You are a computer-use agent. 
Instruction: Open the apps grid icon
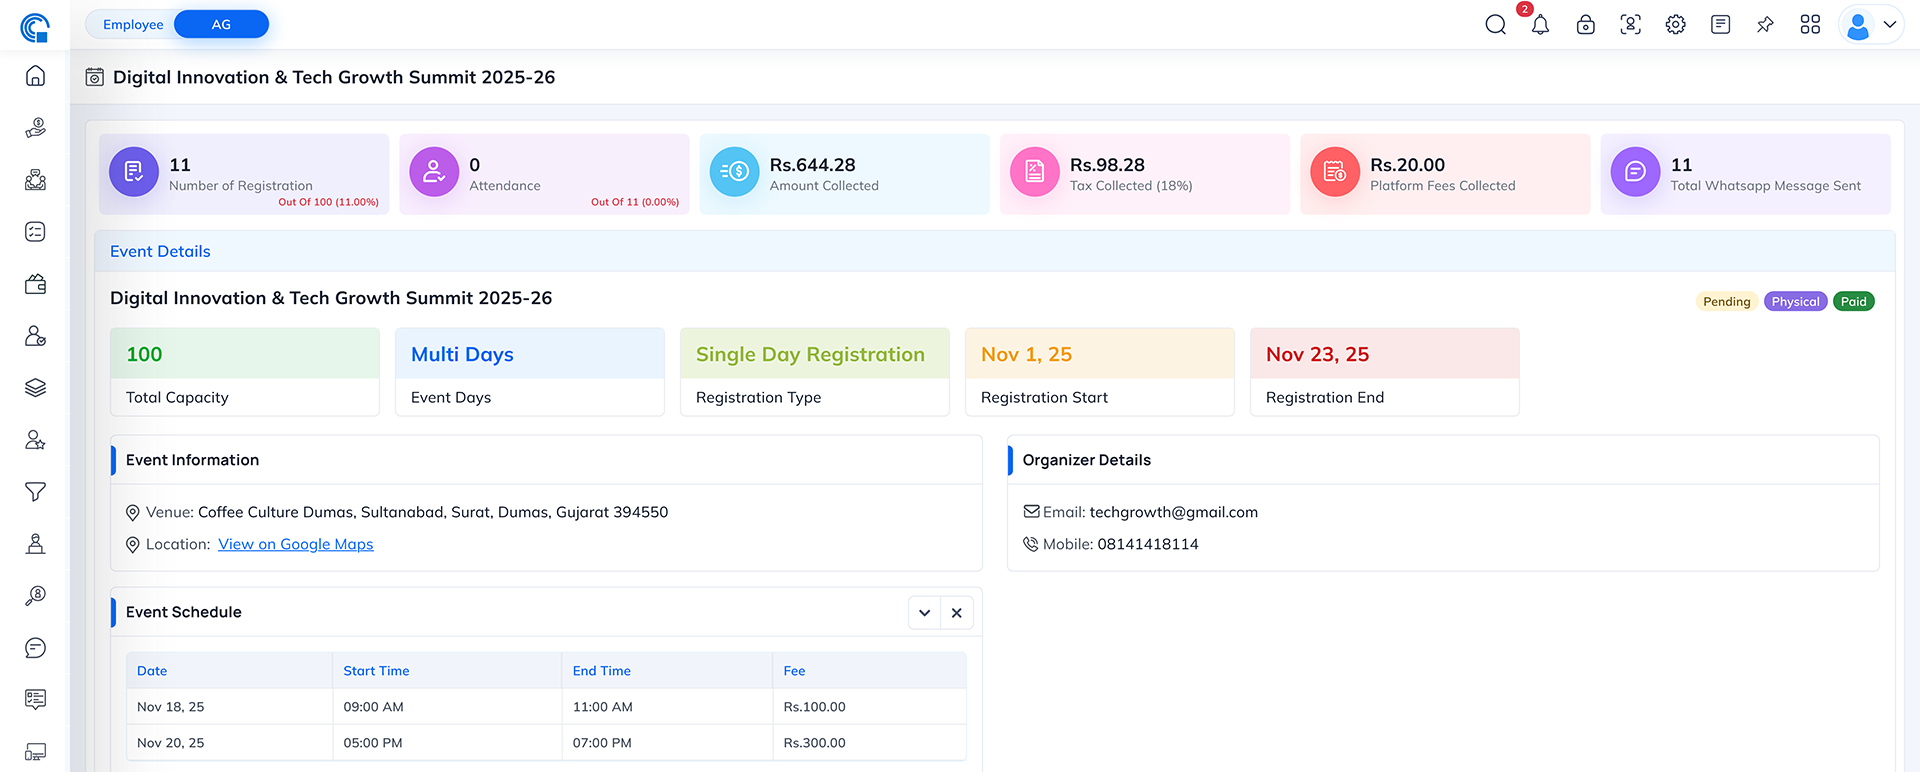(x=1810, y=25)
